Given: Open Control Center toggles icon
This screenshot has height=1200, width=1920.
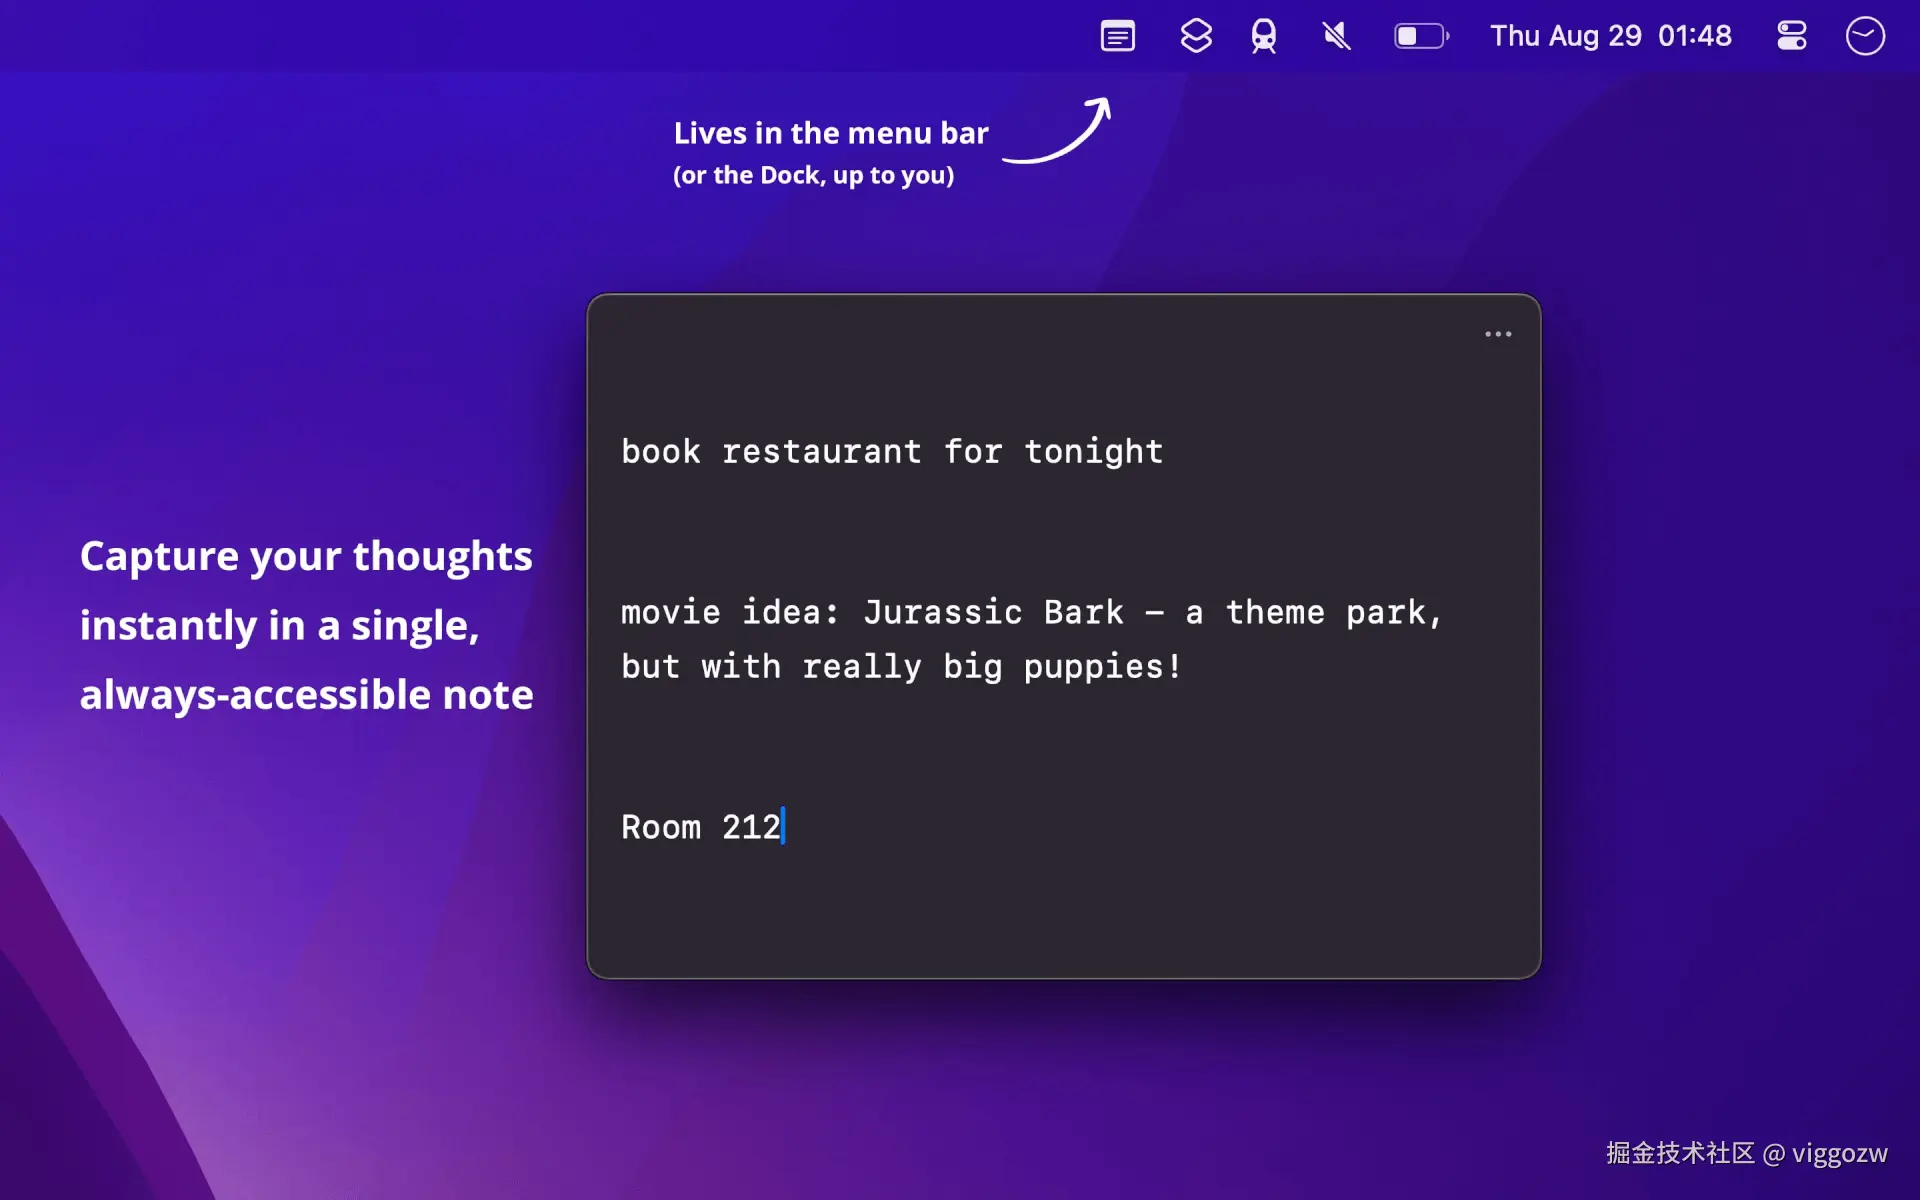Looking at the screenshot, I should (x=1791, y=37).
